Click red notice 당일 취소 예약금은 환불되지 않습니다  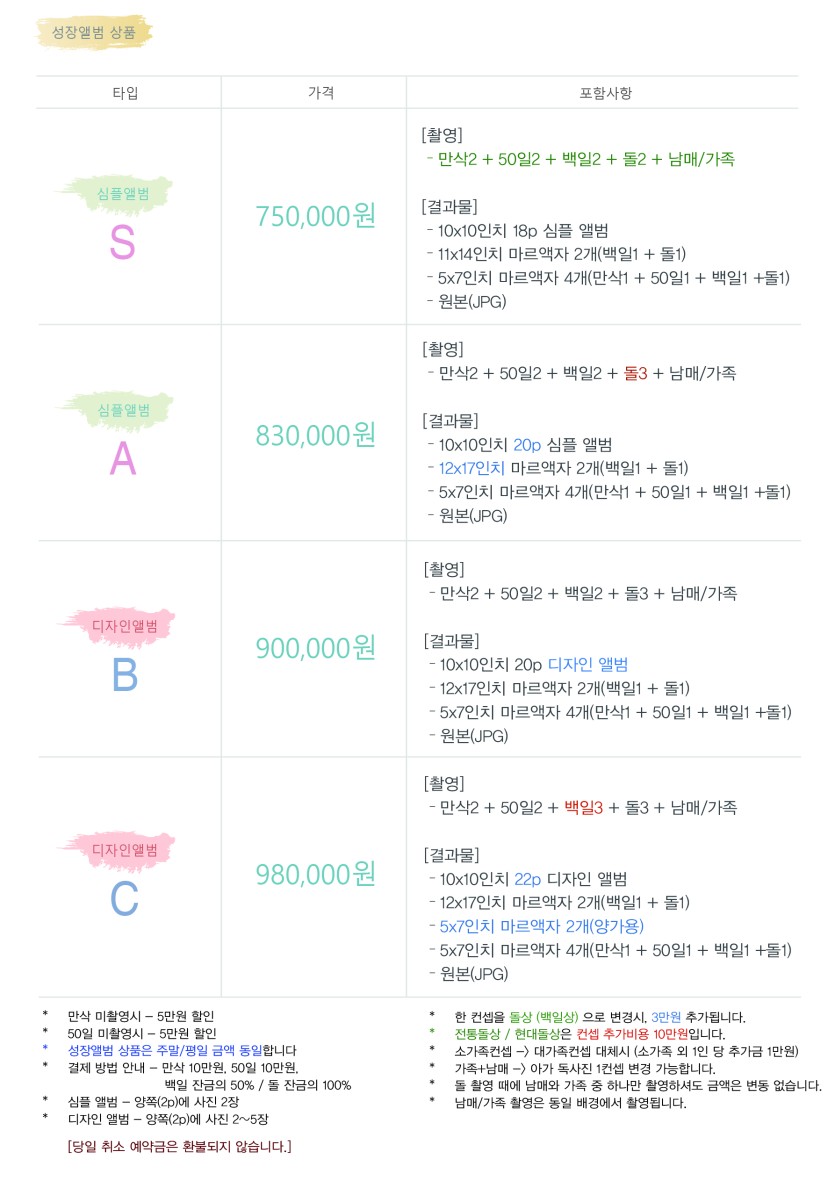tap(179, 1146)
